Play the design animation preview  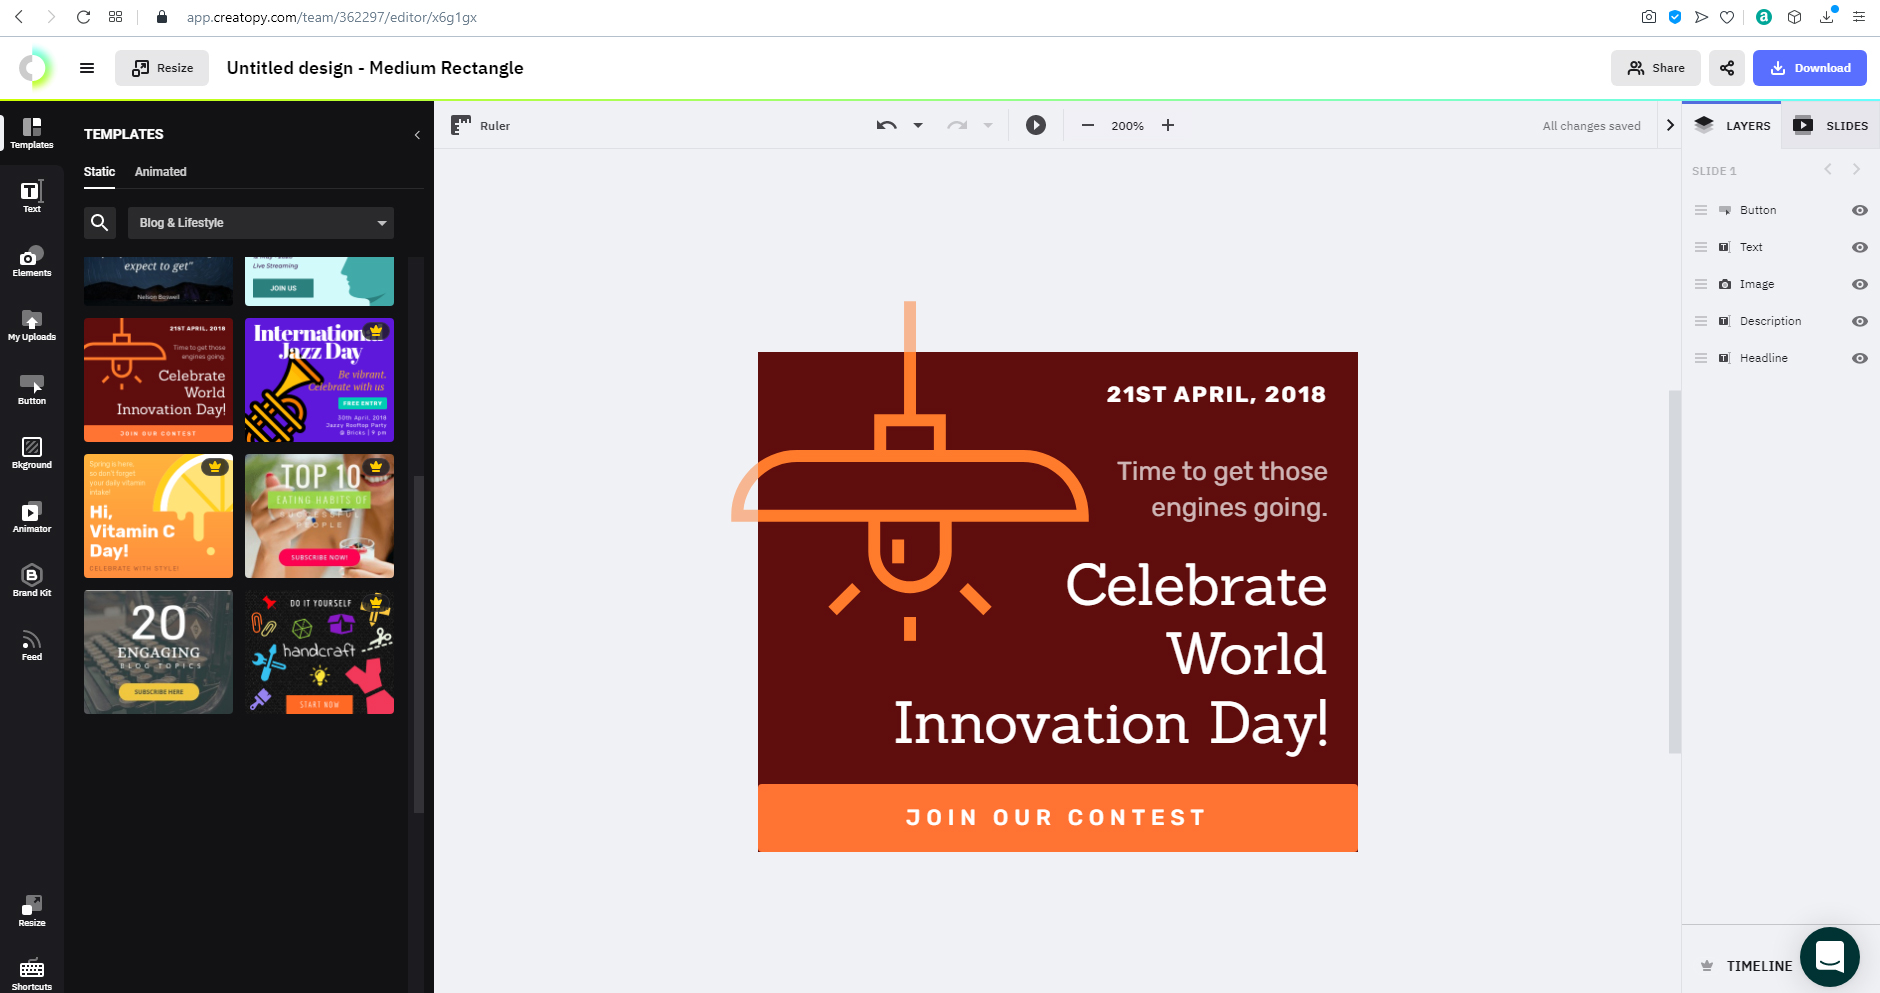point(1036,125)
